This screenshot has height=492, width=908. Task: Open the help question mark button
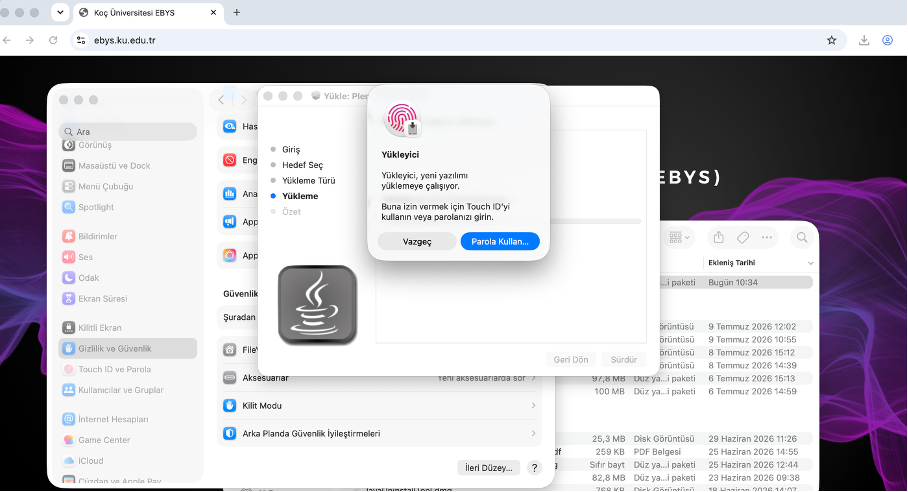(x=534, y=468)
